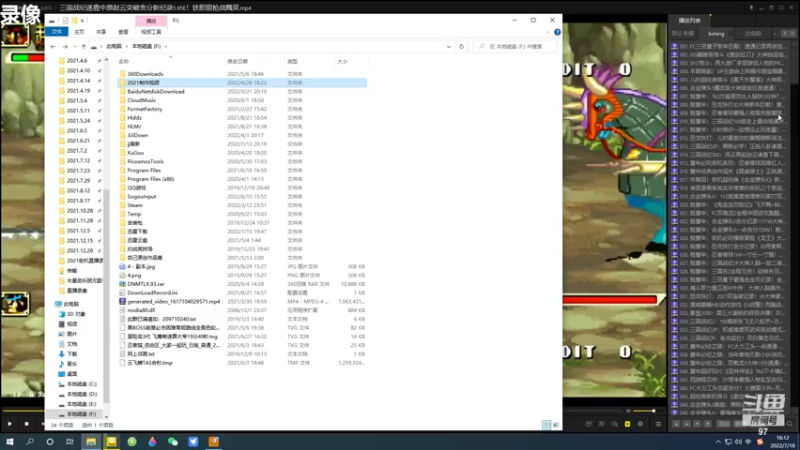Open Windows taskbar search

[x=30, y=441]
